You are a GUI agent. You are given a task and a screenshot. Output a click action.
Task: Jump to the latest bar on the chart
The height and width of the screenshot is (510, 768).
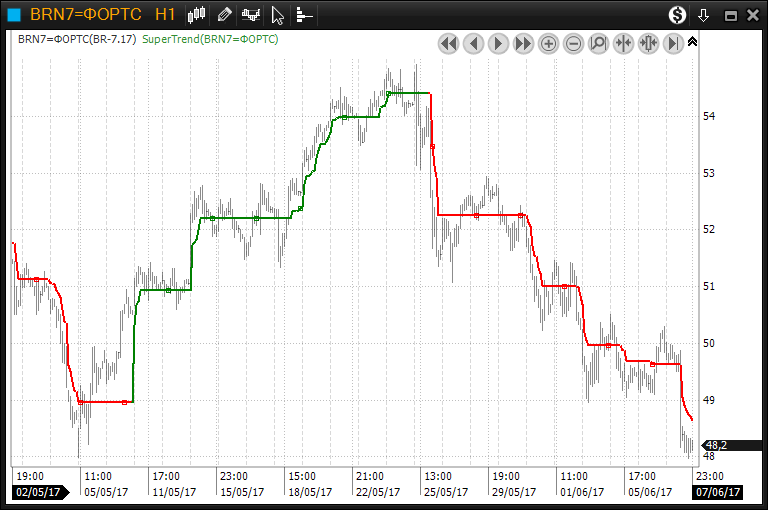[x=673, y=43]
